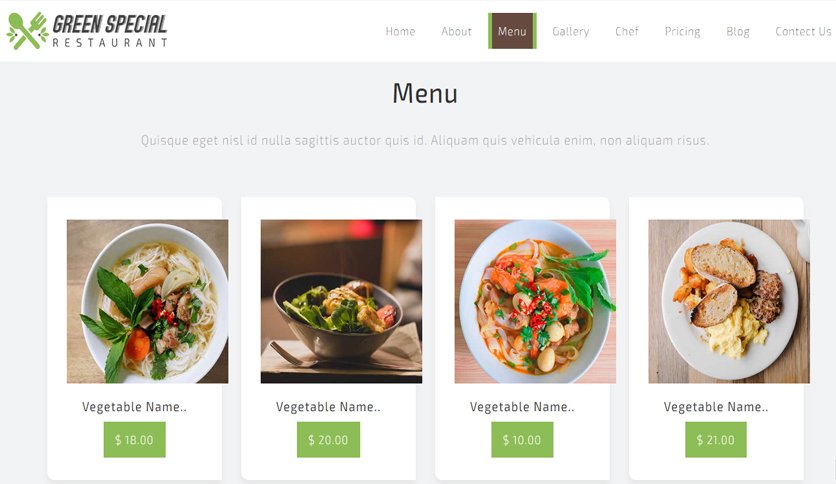836x484 pixels.
Task: Open the Pricing page link
Action: click(x=682, y=31)
